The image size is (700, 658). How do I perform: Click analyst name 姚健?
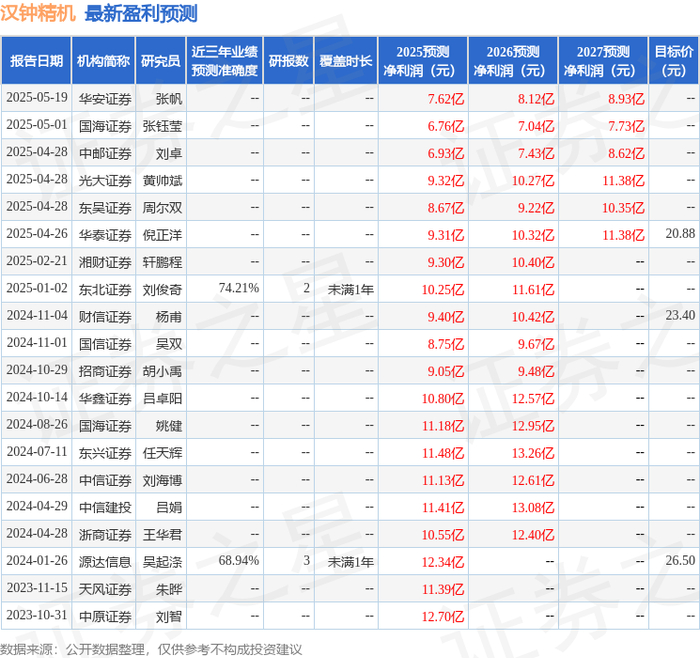tap(169, 426)
